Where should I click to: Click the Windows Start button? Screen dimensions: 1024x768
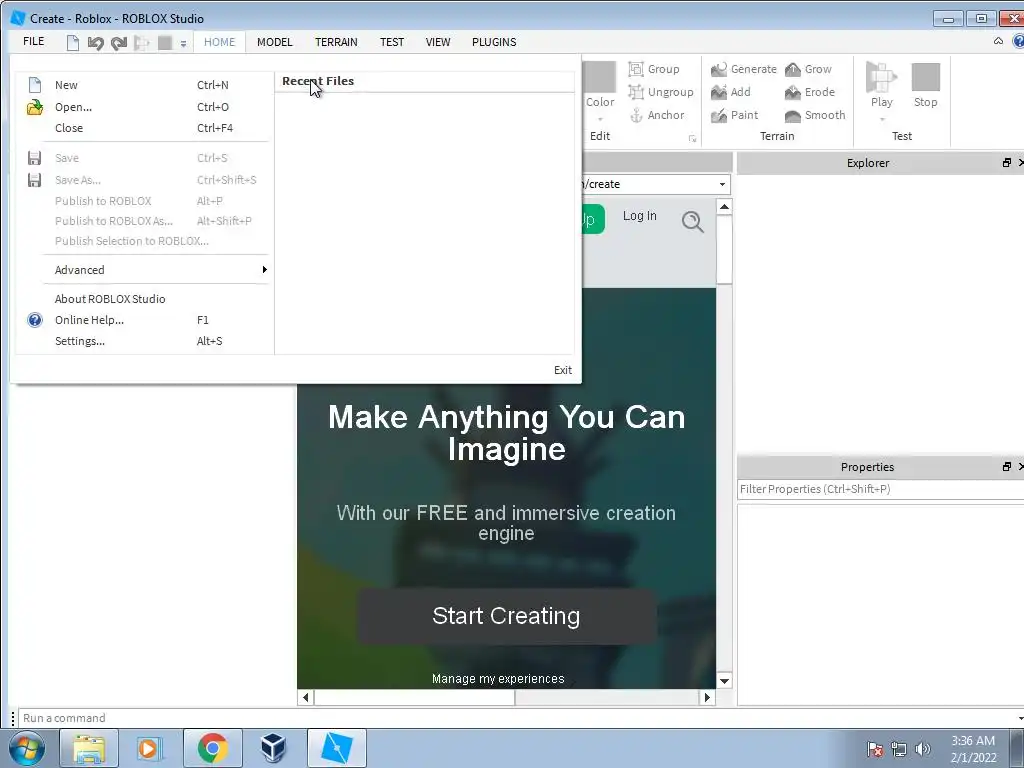click(26, 748)
